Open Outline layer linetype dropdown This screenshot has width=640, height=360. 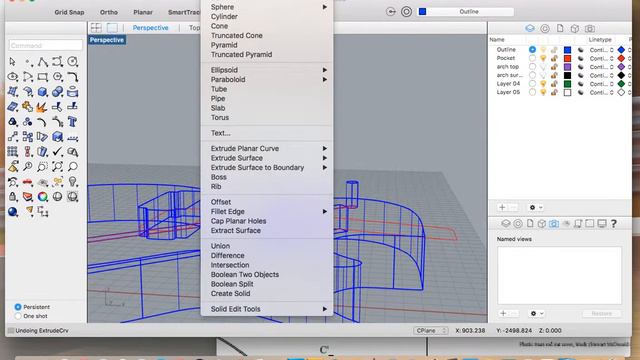click(601, 50)
